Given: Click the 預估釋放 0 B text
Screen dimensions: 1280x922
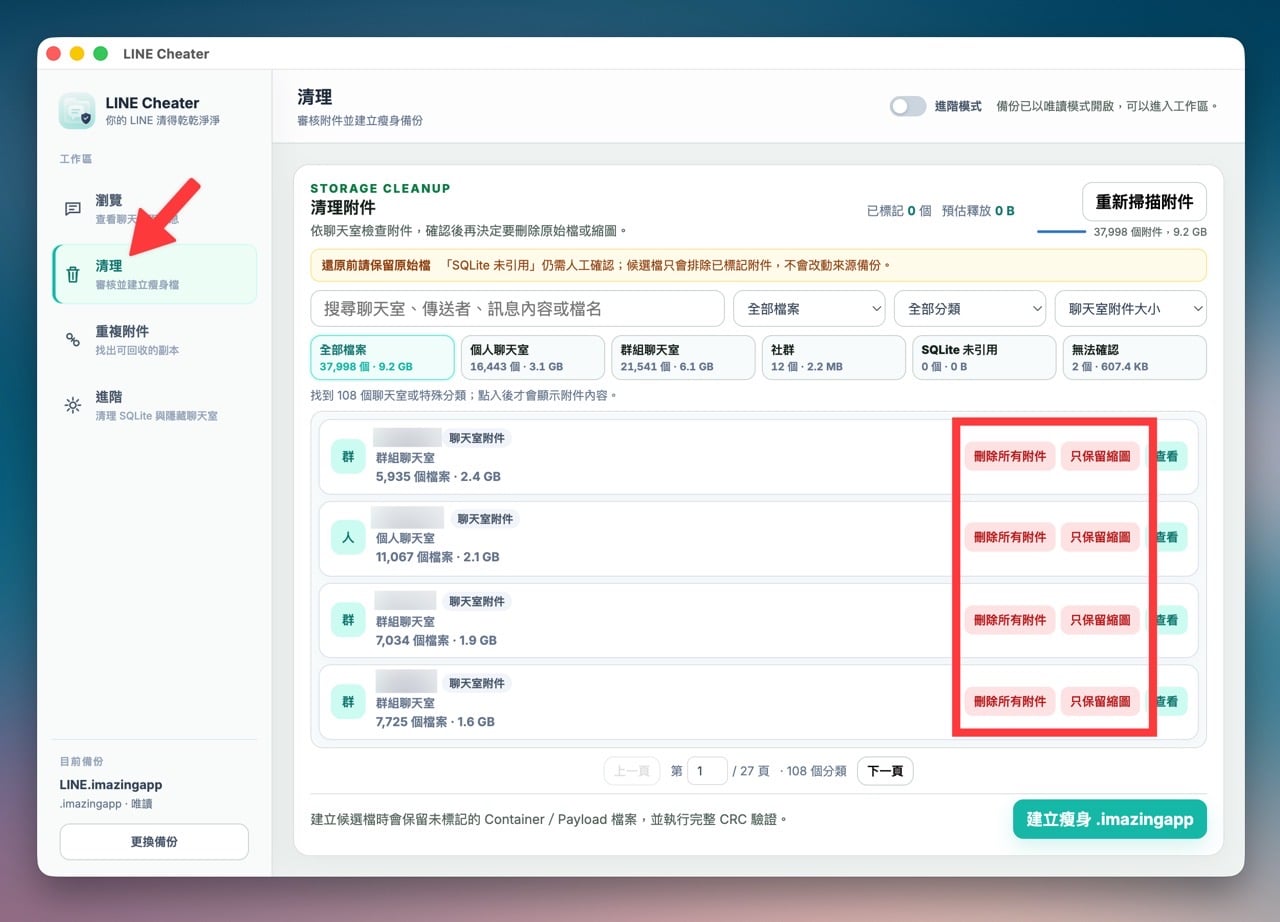Looking at the screenshot, I should (x=978, y=211).
